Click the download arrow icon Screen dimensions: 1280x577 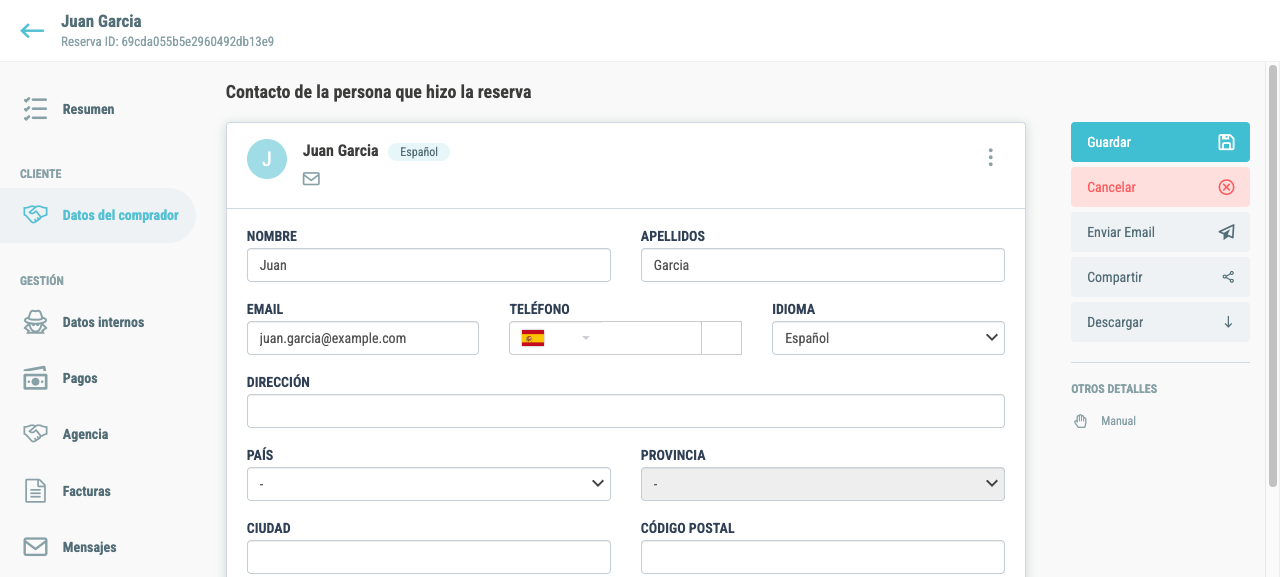(x=1228, y=322)
